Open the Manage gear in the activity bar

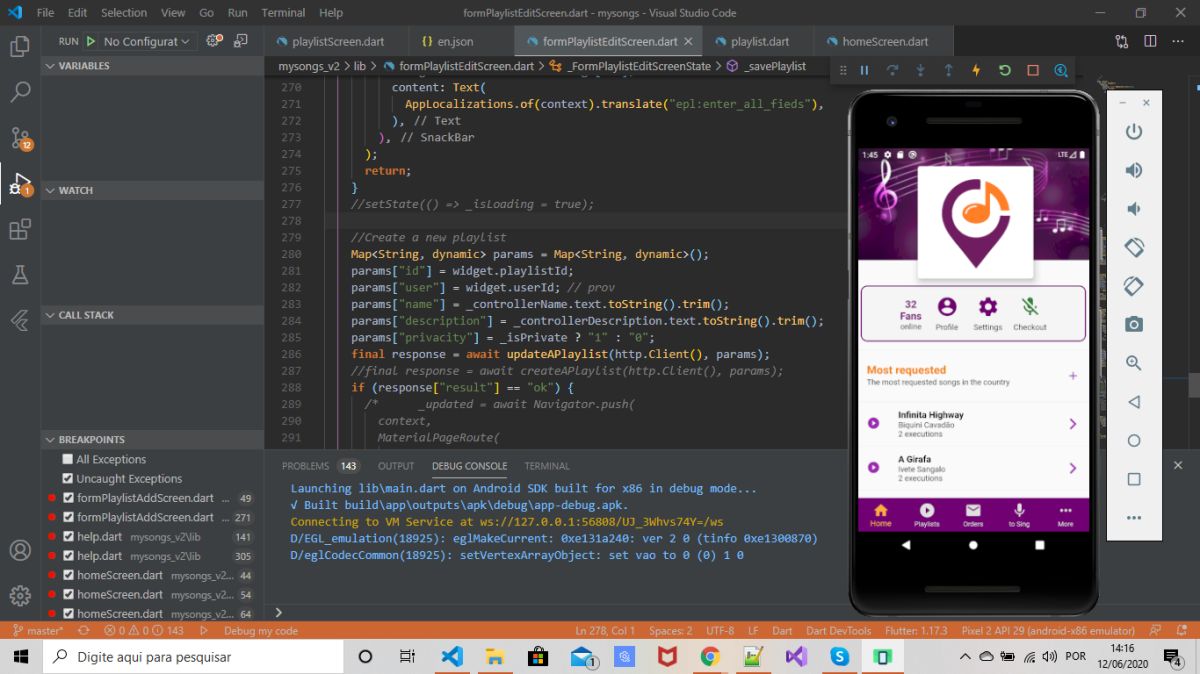click(x=20, y=596)
